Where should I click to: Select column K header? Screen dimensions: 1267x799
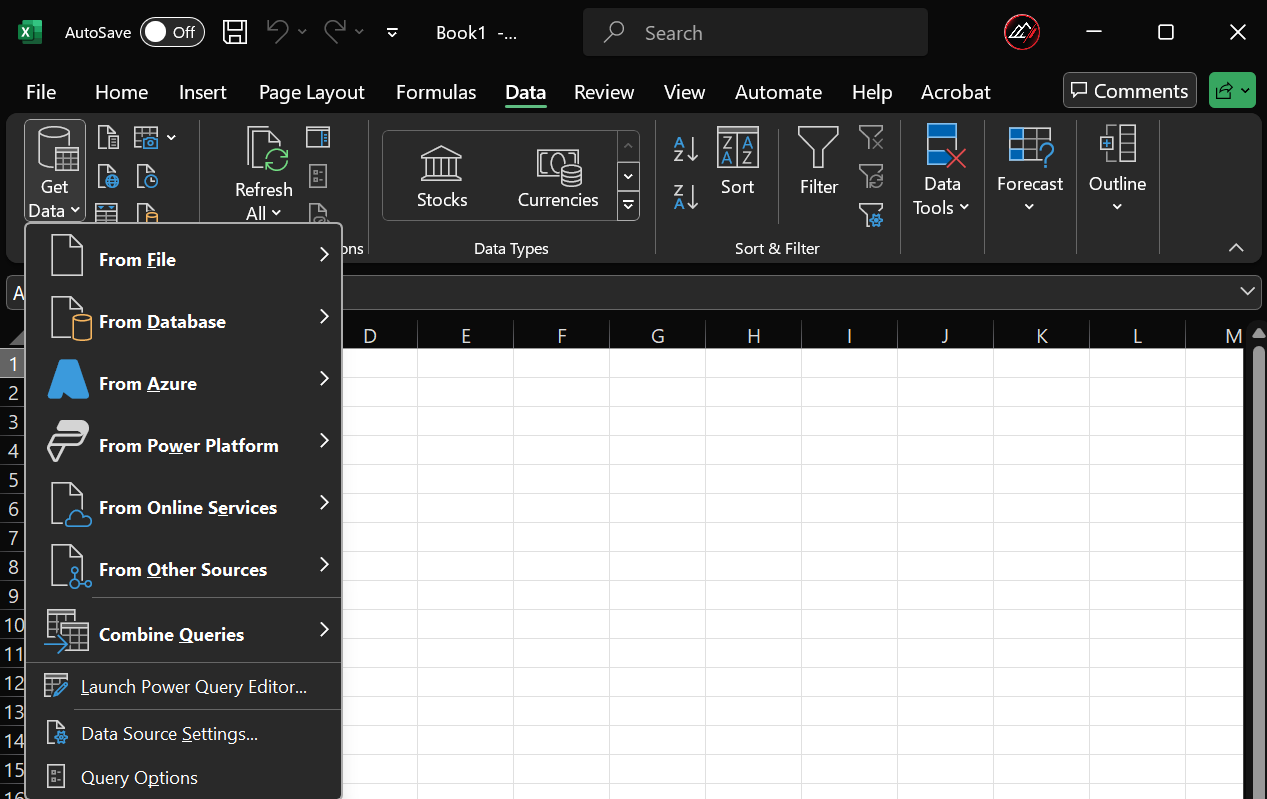[1042, 336]
